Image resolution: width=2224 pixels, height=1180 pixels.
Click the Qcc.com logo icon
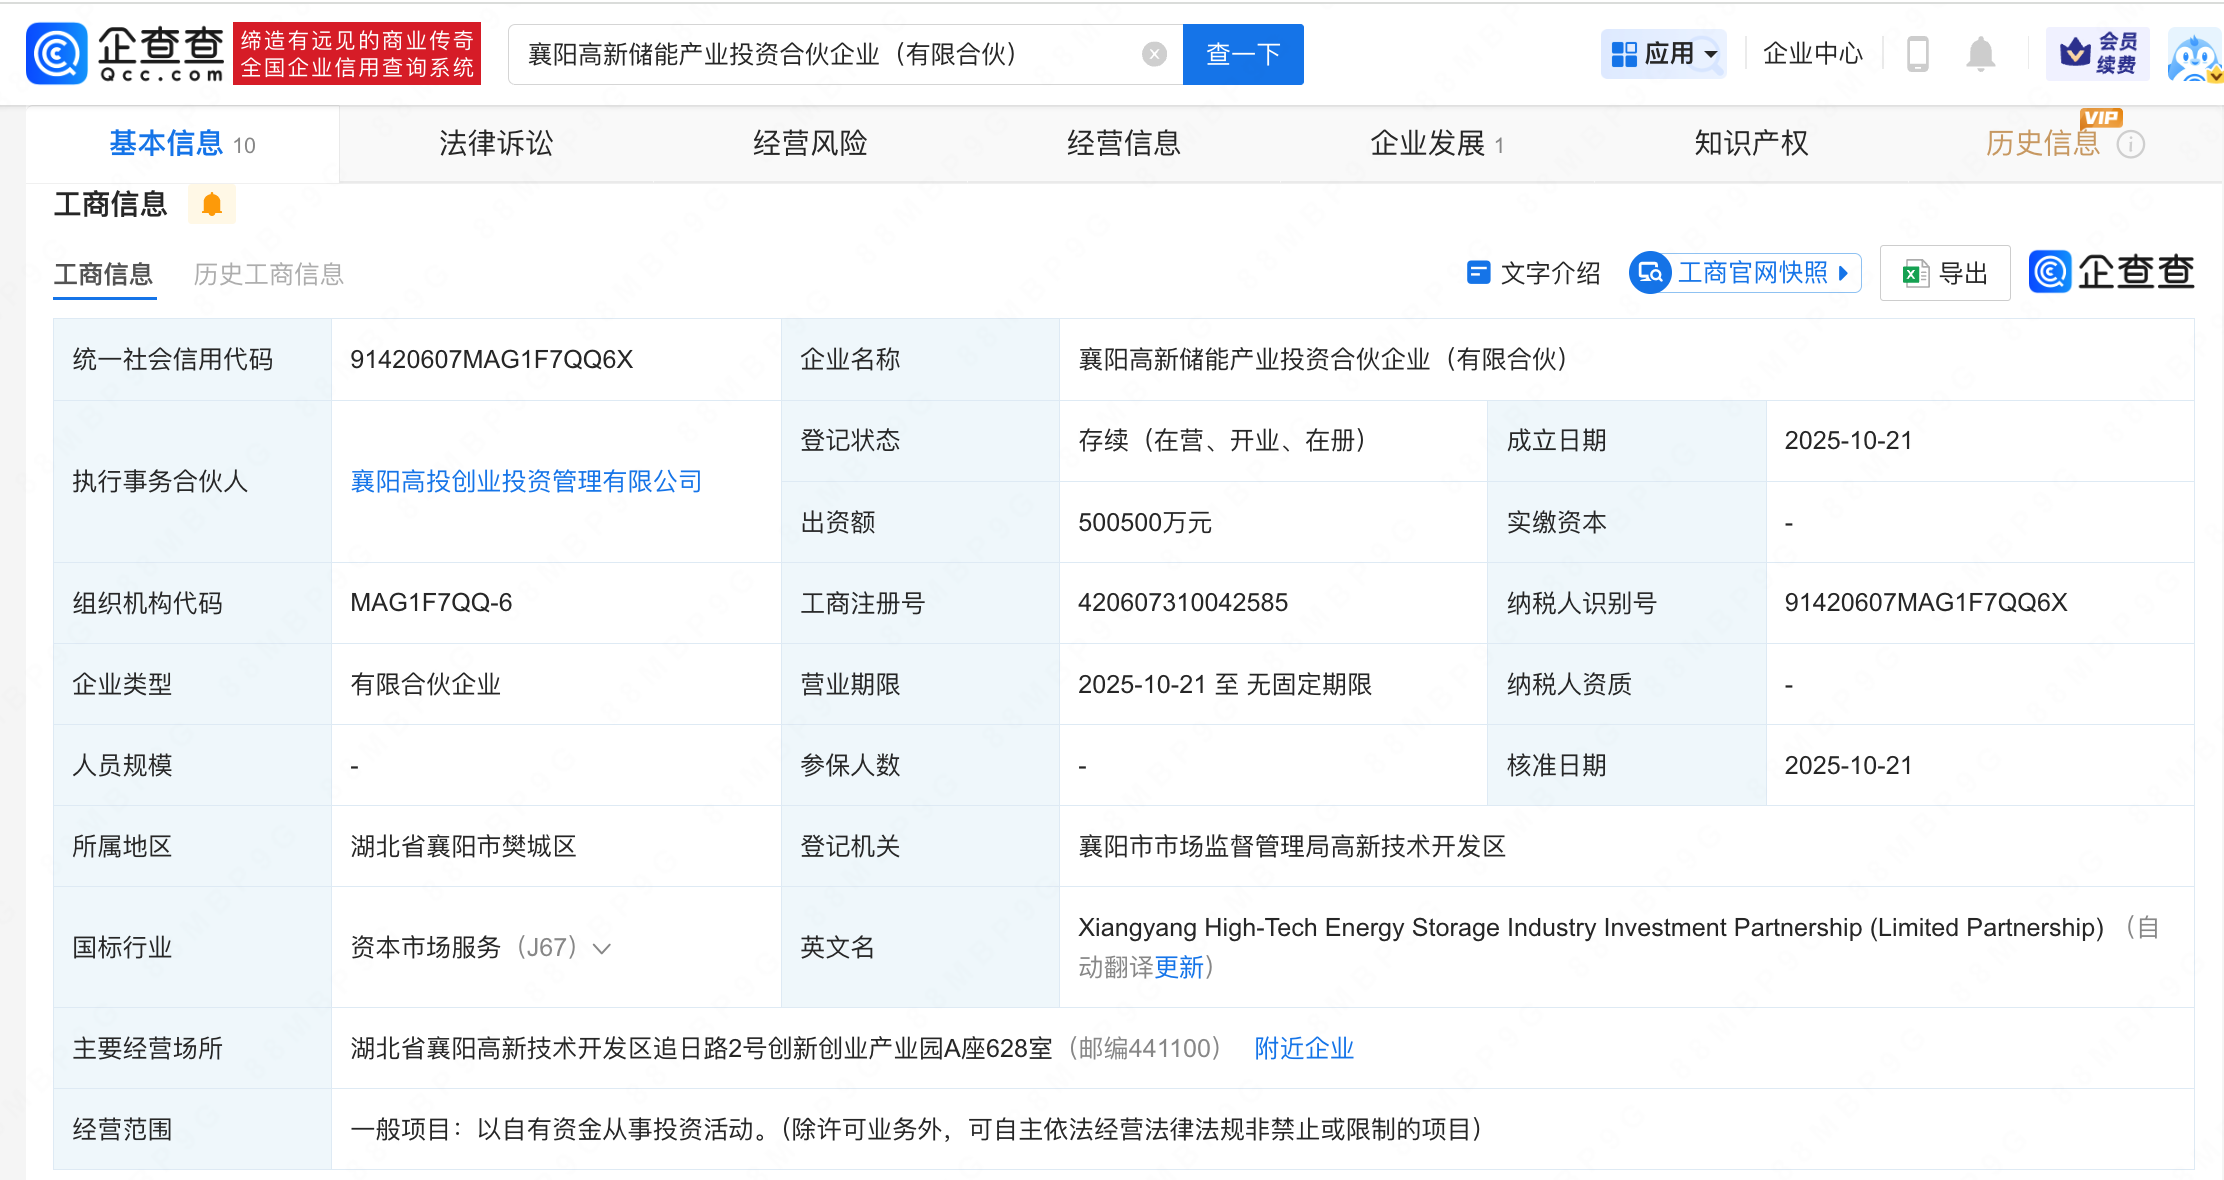pyautogui.click(x=57, y=54)
